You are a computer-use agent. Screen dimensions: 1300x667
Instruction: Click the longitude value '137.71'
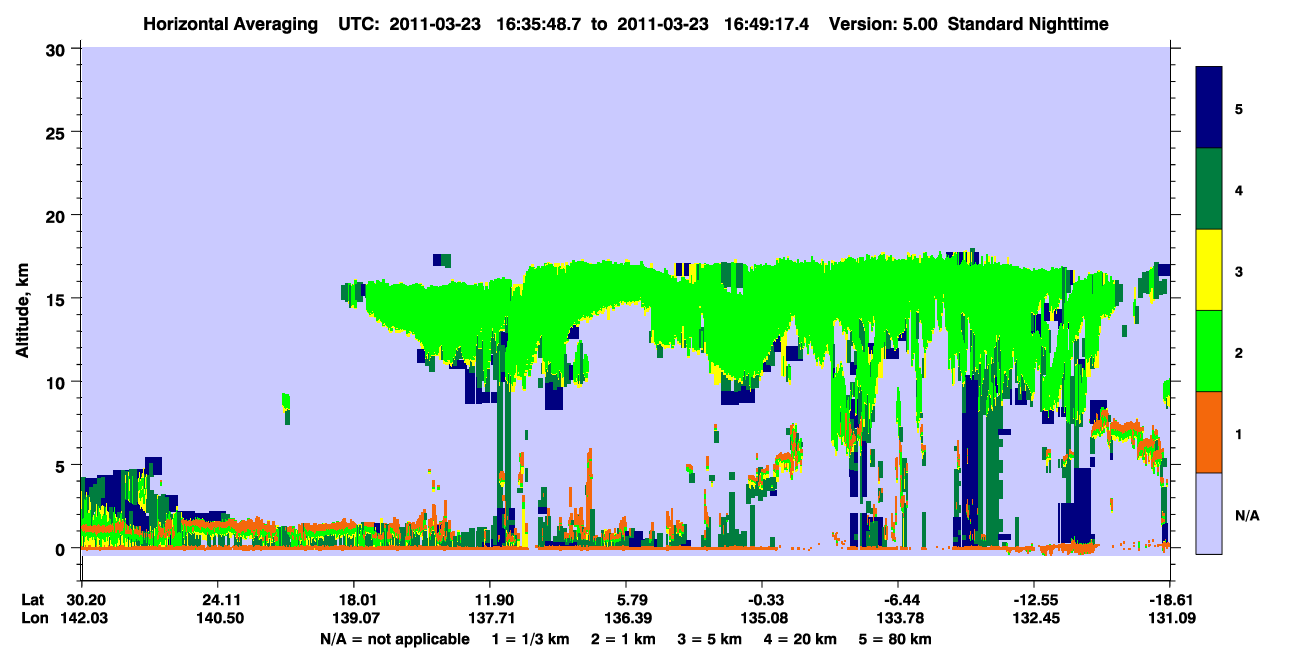coord(490,619)
